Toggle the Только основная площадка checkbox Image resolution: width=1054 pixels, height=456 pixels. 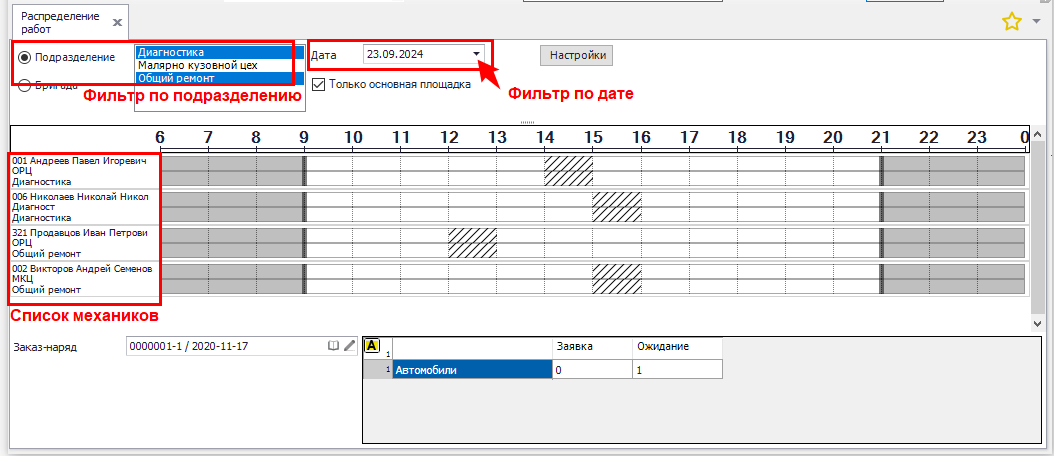tap(319, 85)
